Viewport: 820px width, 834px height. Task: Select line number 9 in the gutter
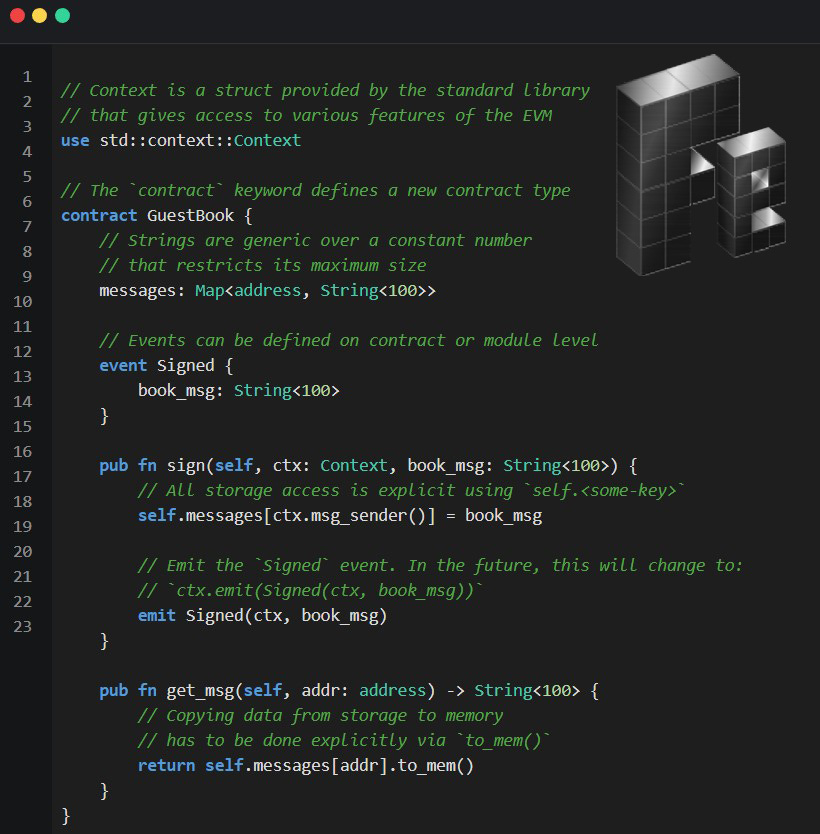pyautogui.click(x=27, y=277)
